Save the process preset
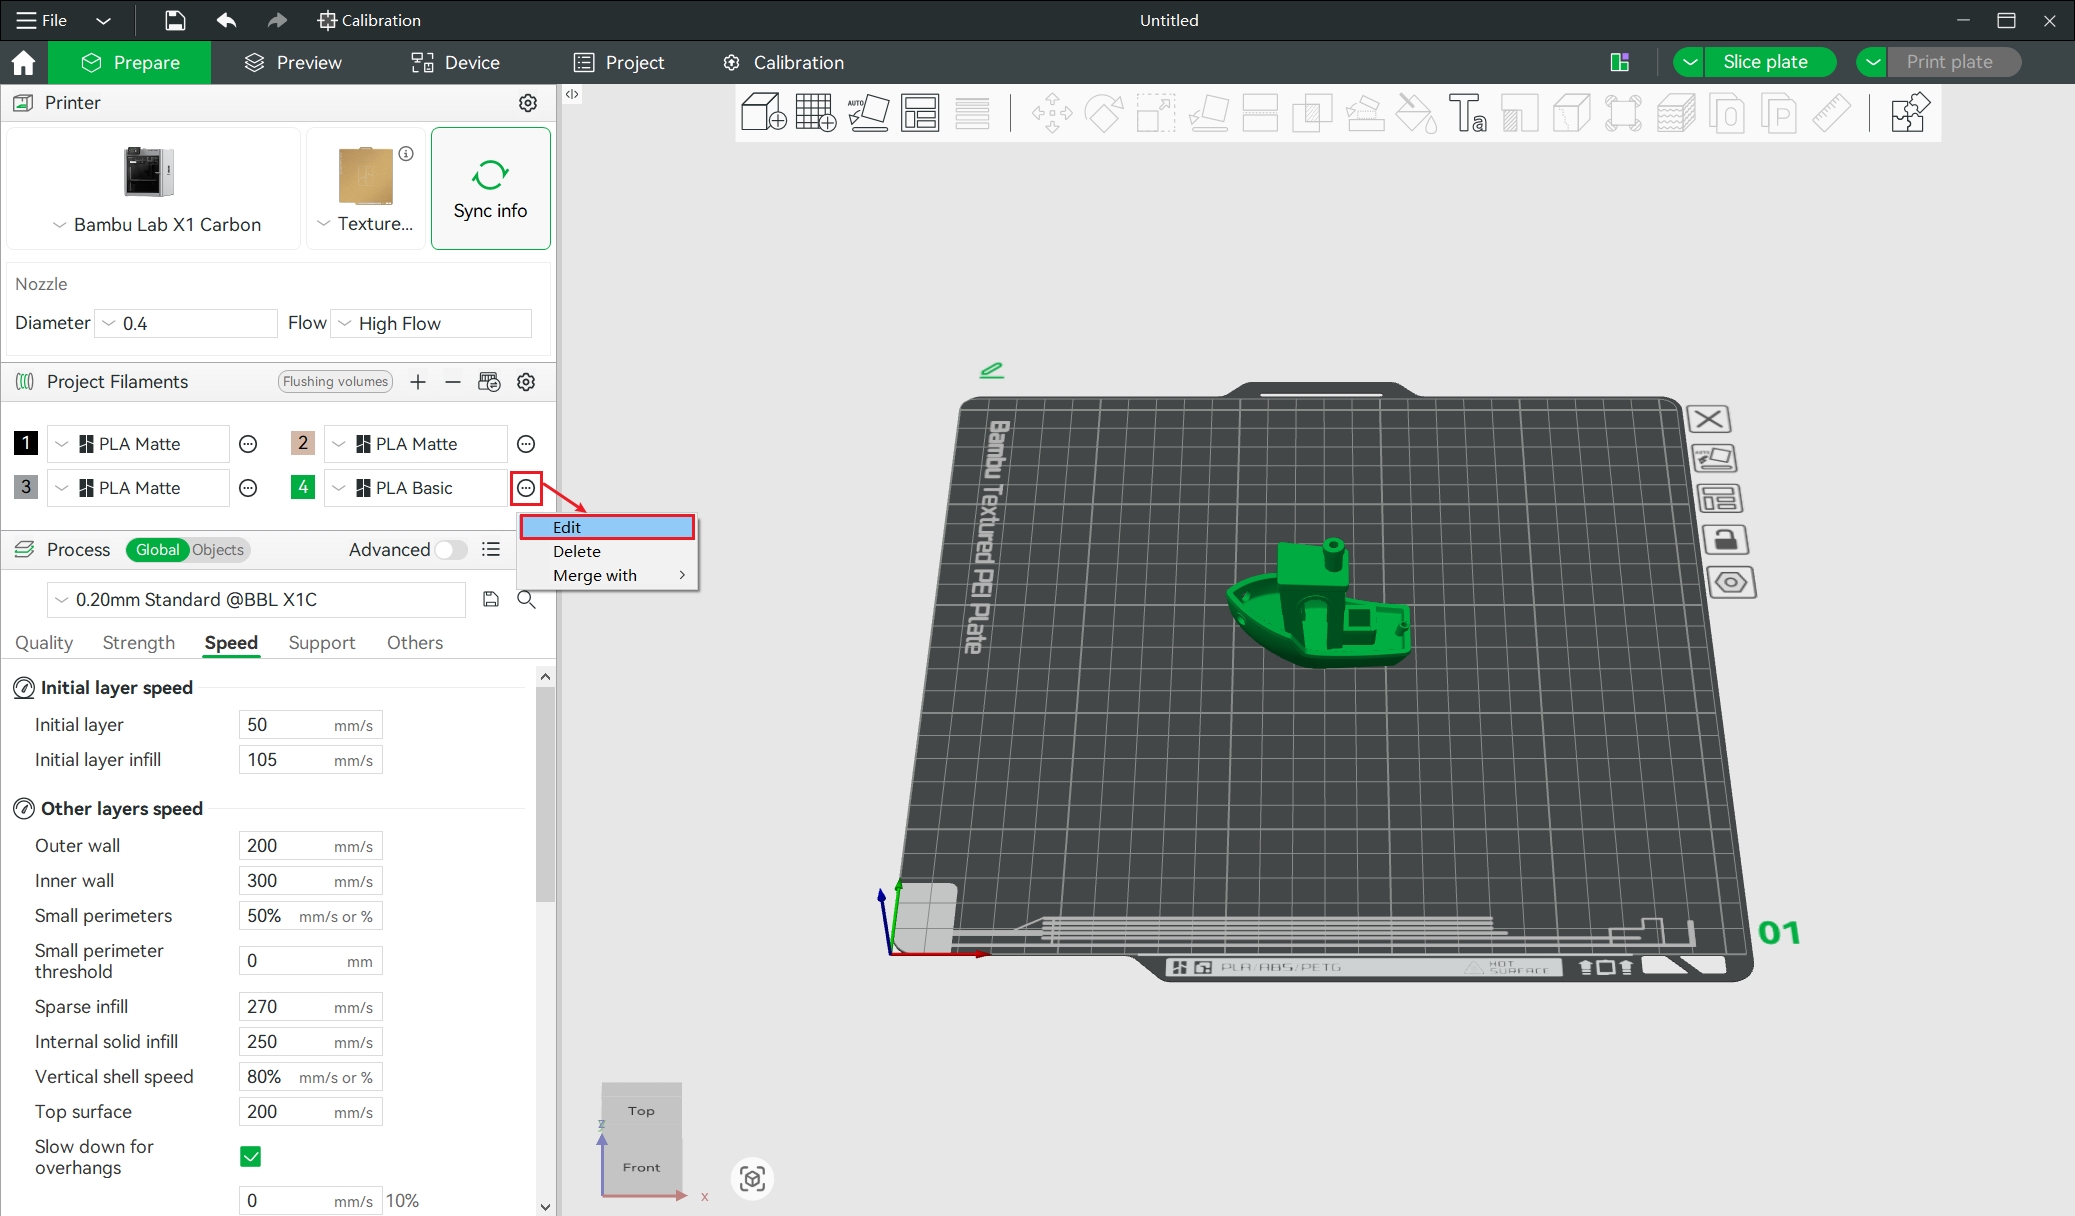 click(491, 599)
